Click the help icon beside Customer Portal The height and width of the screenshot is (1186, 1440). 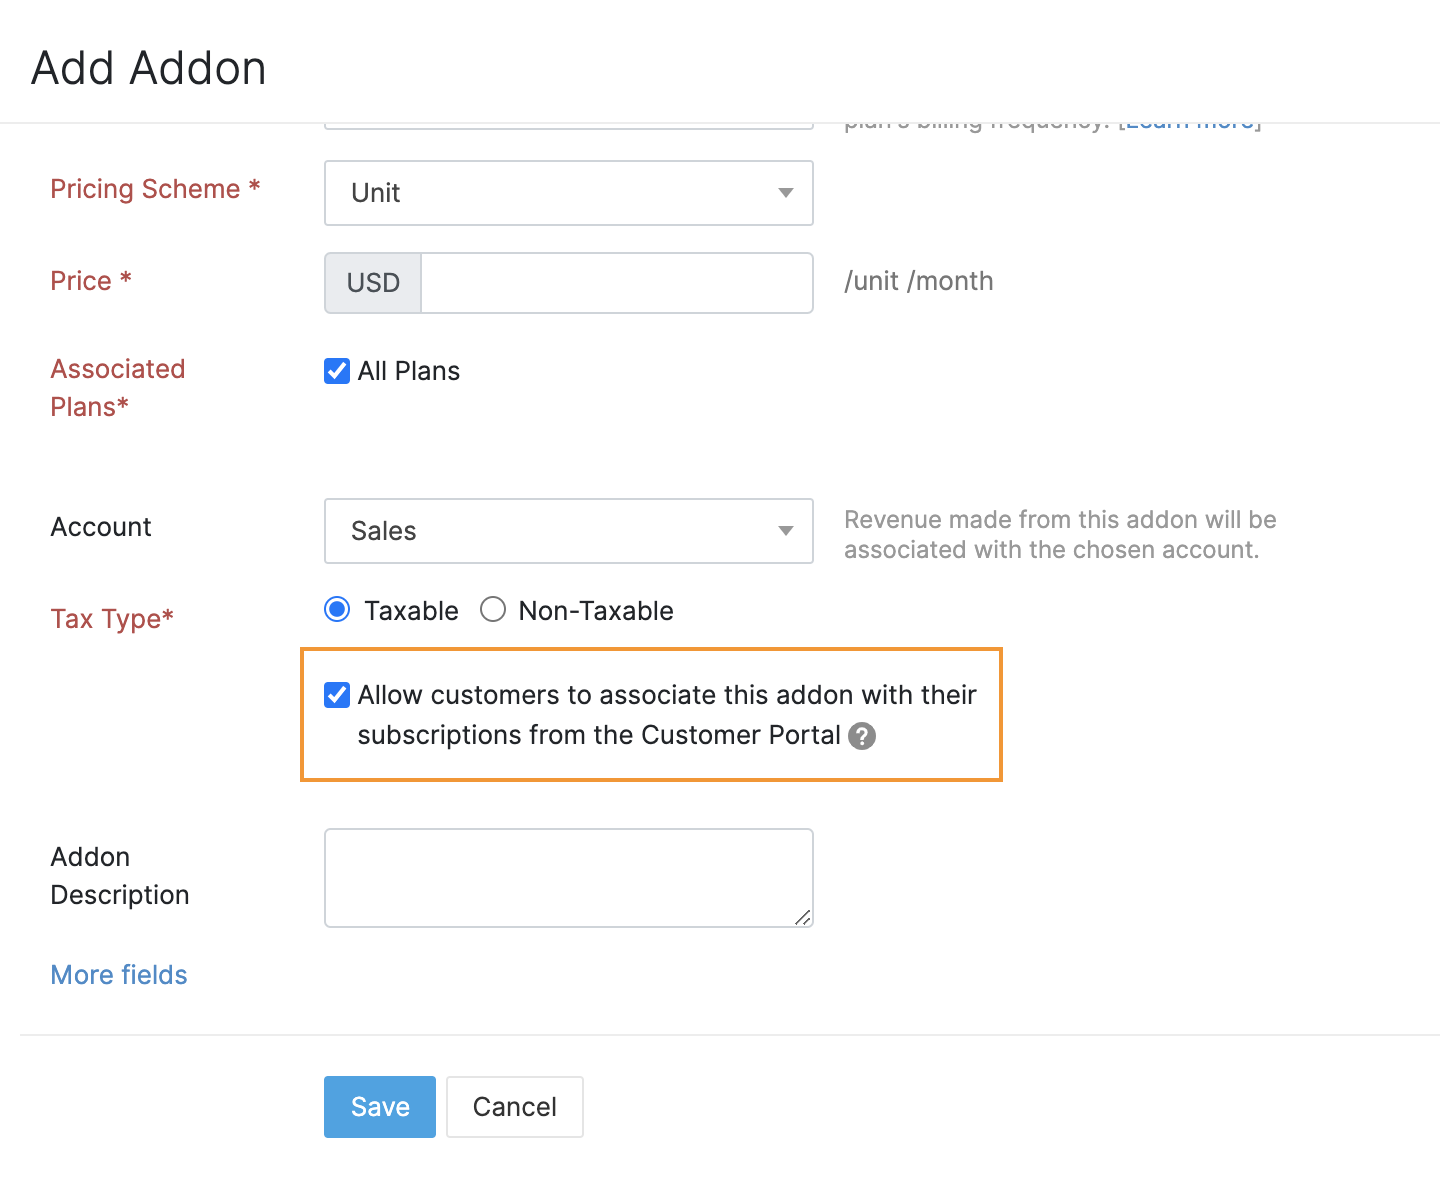click(861, 736)
